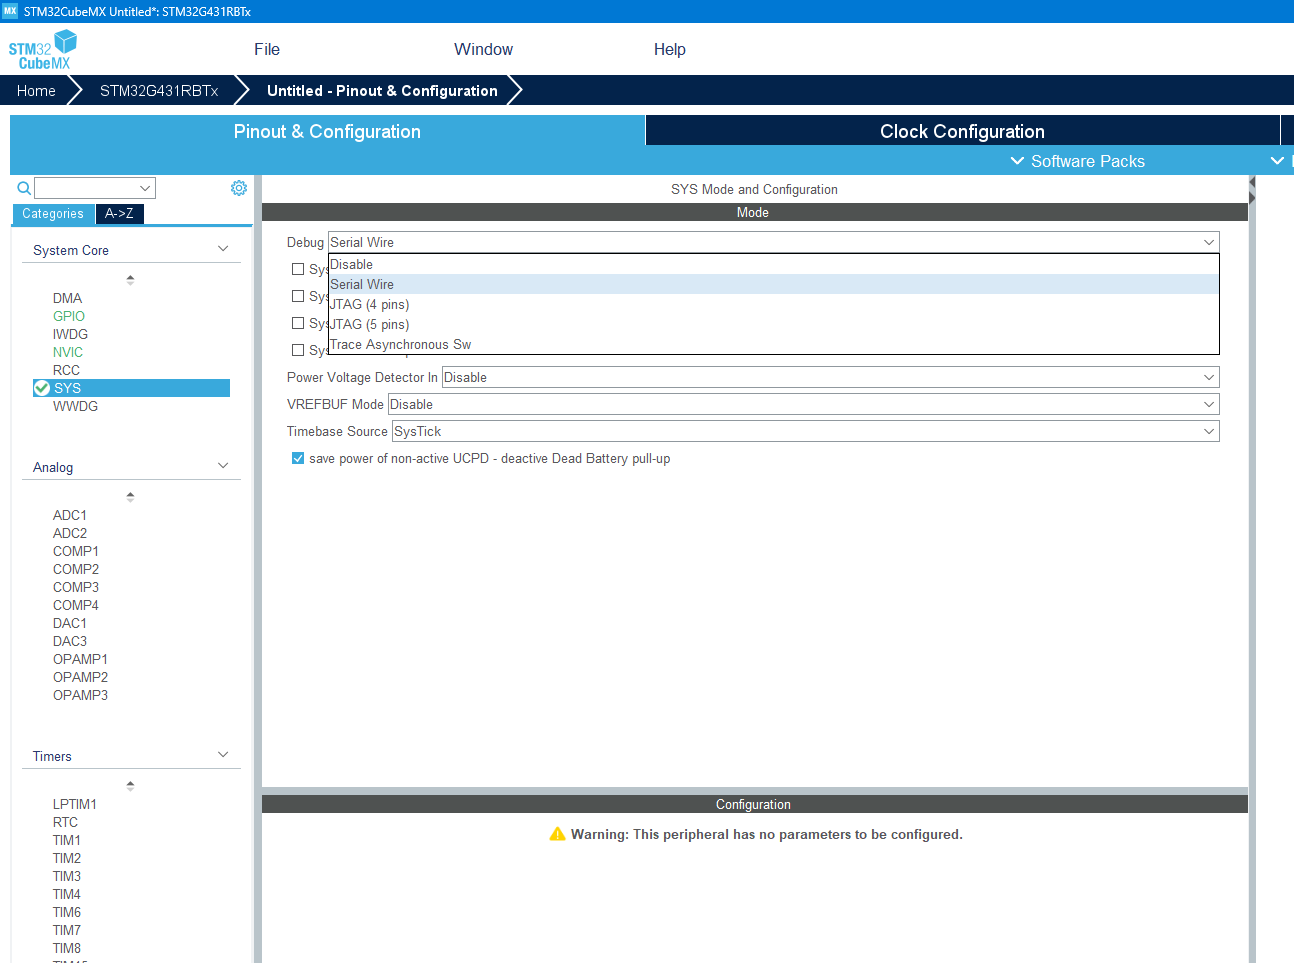1294x963 pixels.
Task: Toggle the fourth Sys checkbox
Action: [x=298, y=350]
